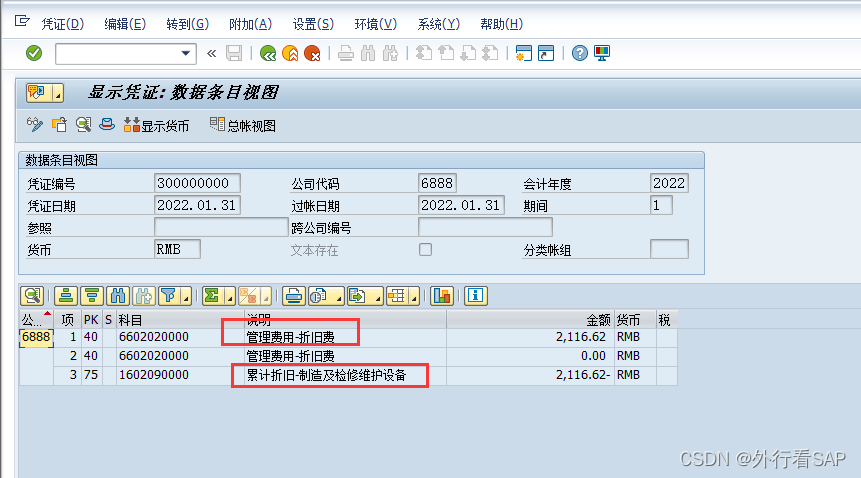861x478 pixels.
Task: Click the Display/Change glasses-pencil icon
Action: click(x=35, y=125)
